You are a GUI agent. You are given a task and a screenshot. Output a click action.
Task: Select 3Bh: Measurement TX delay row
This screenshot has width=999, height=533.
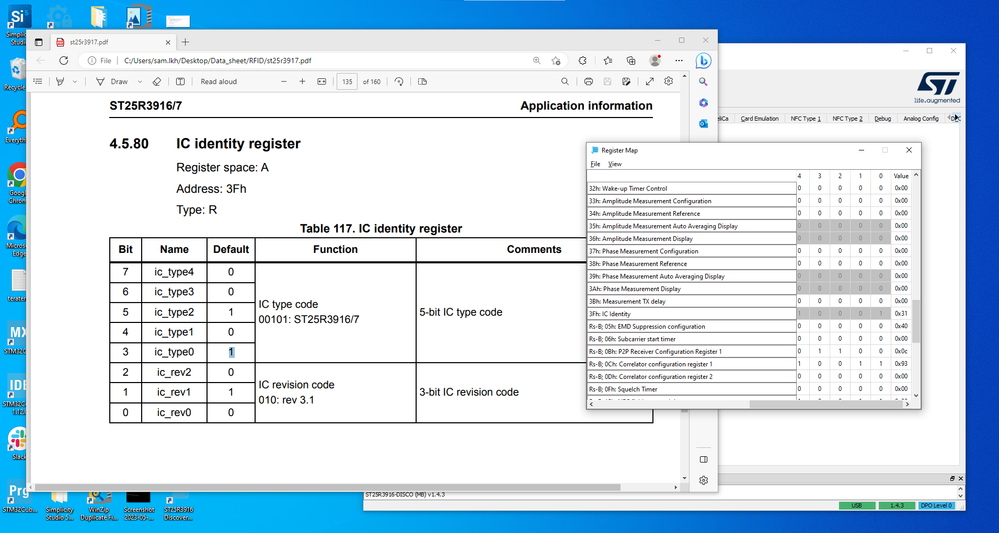[691, 301]
